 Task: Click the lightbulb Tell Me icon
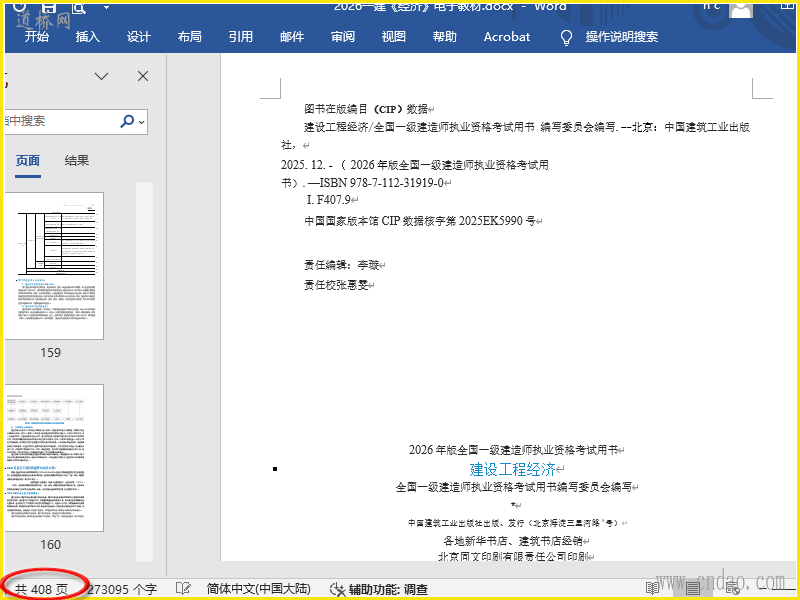click(x=566, y=37)
